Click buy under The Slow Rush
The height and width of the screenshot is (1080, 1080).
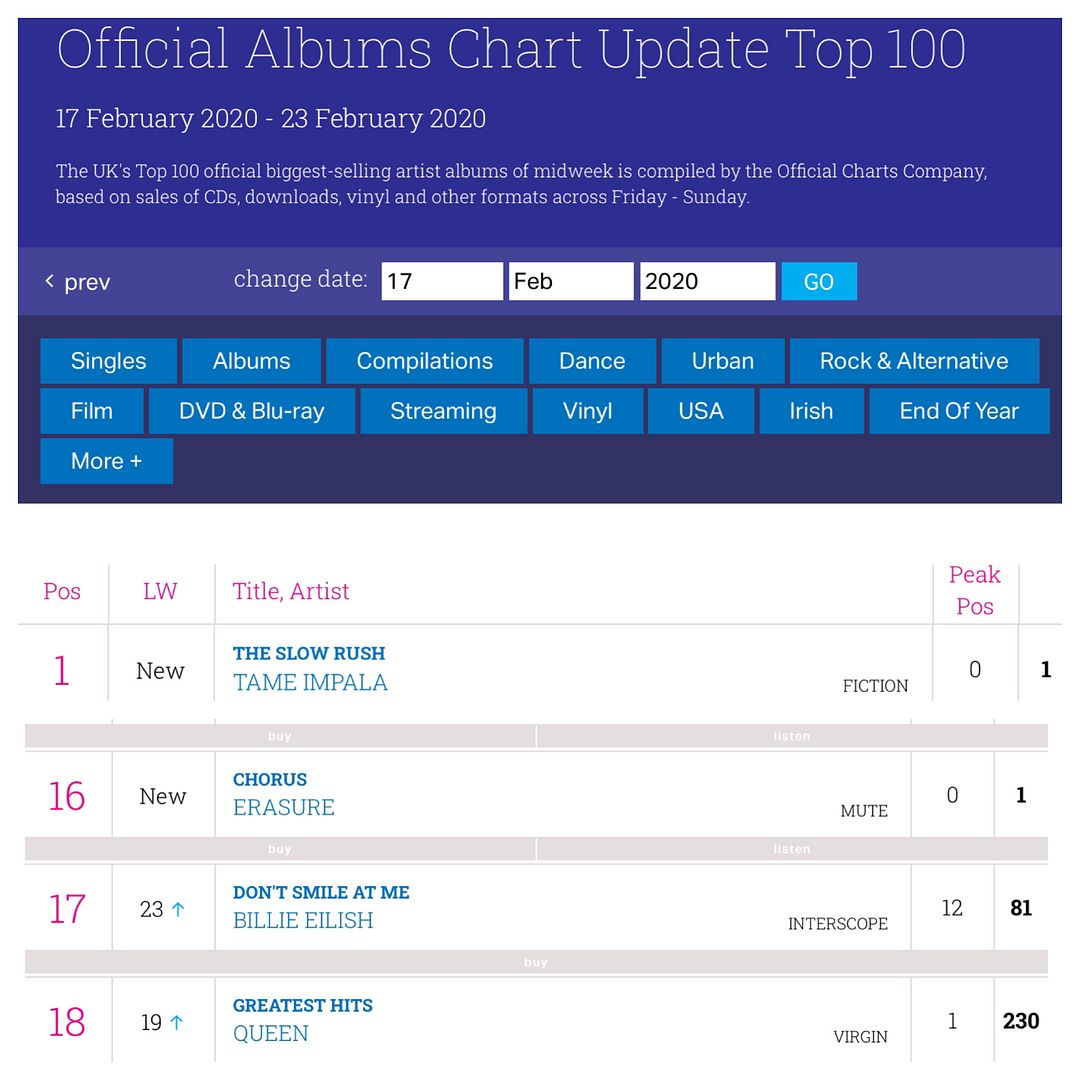[x=280, y=736]
